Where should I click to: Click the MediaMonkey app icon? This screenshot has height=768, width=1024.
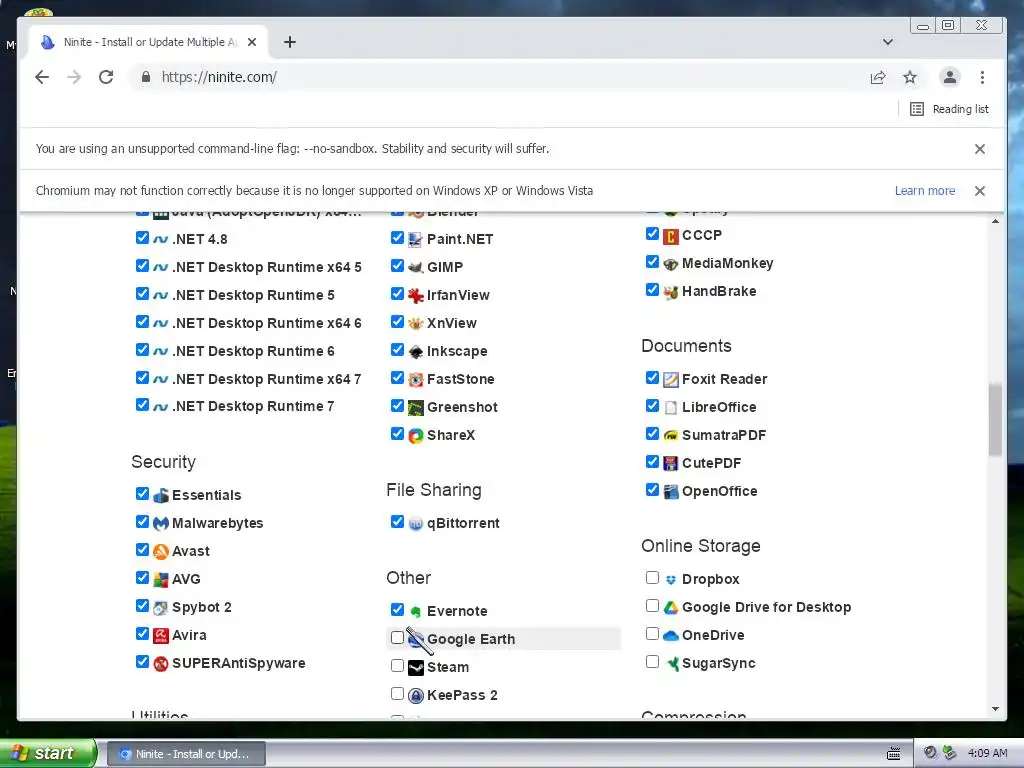coord(671,264)
